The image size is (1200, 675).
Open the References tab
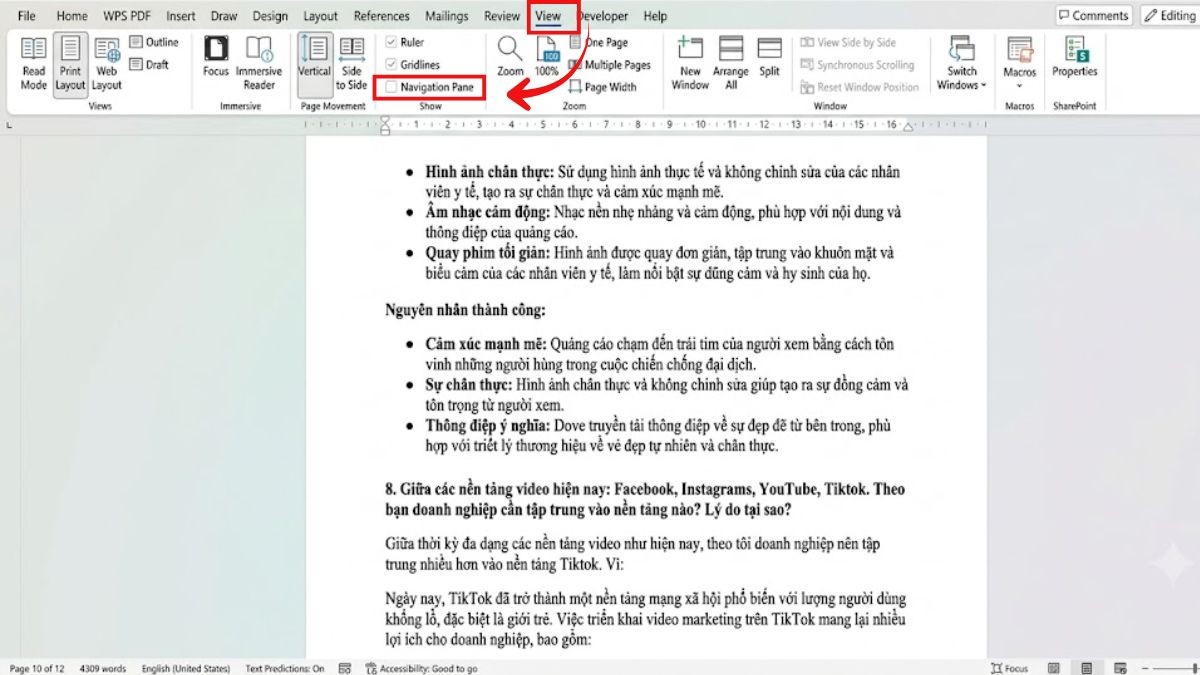point(382,16)
